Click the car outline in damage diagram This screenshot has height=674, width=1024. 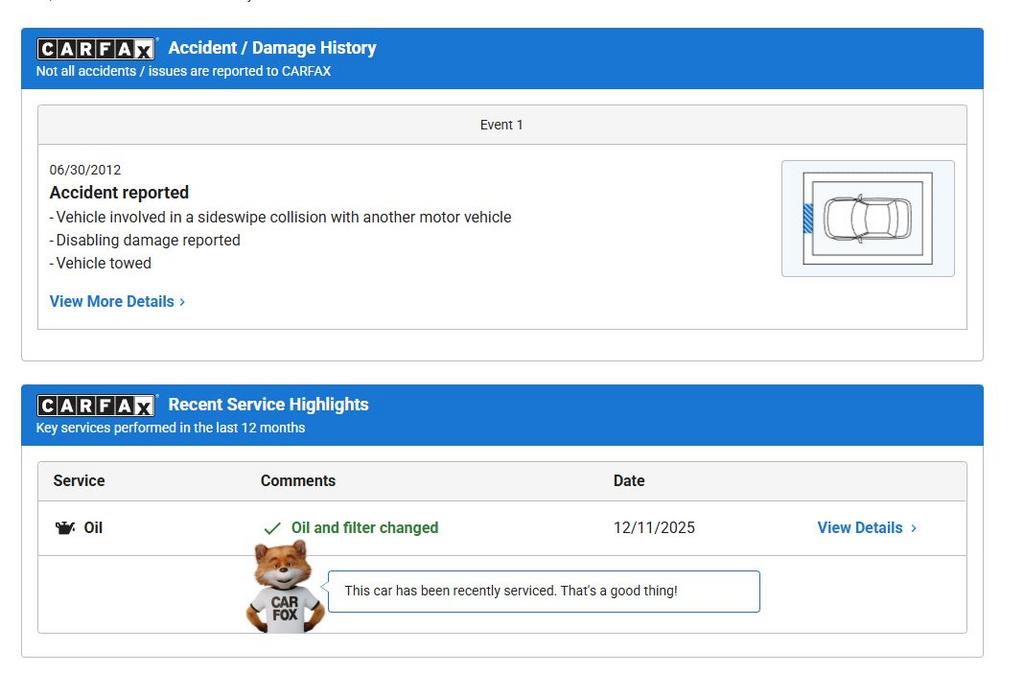[x=867, y=218]
